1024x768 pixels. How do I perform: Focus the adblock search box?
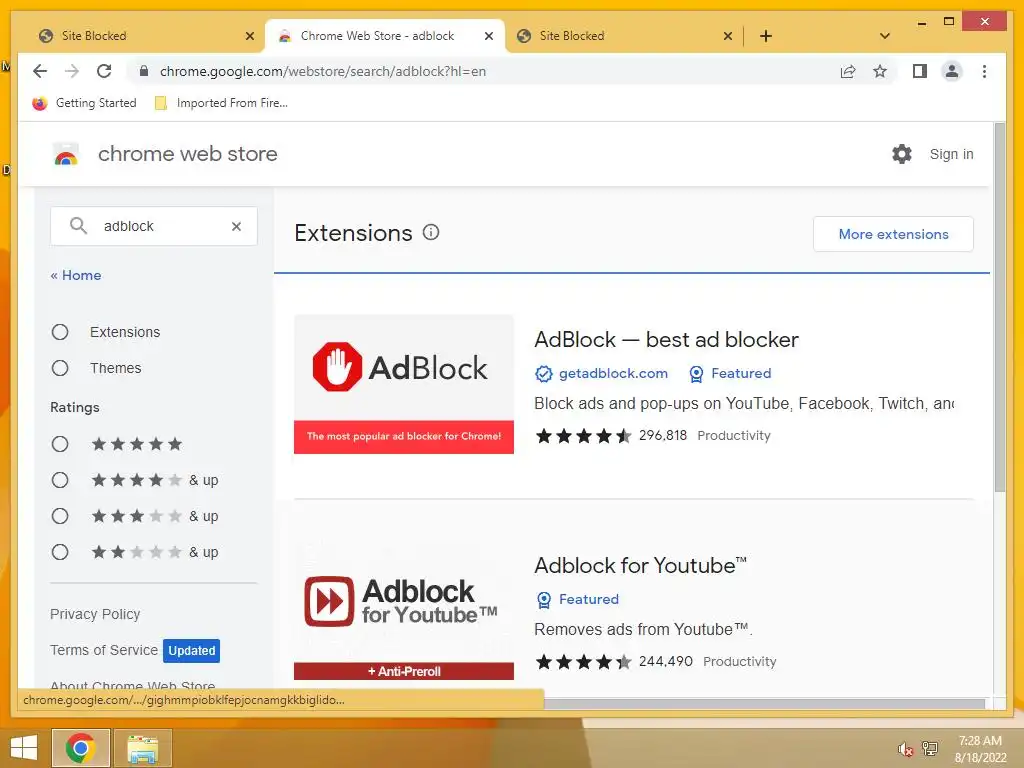pyautogui.click(x=153, y=226)
